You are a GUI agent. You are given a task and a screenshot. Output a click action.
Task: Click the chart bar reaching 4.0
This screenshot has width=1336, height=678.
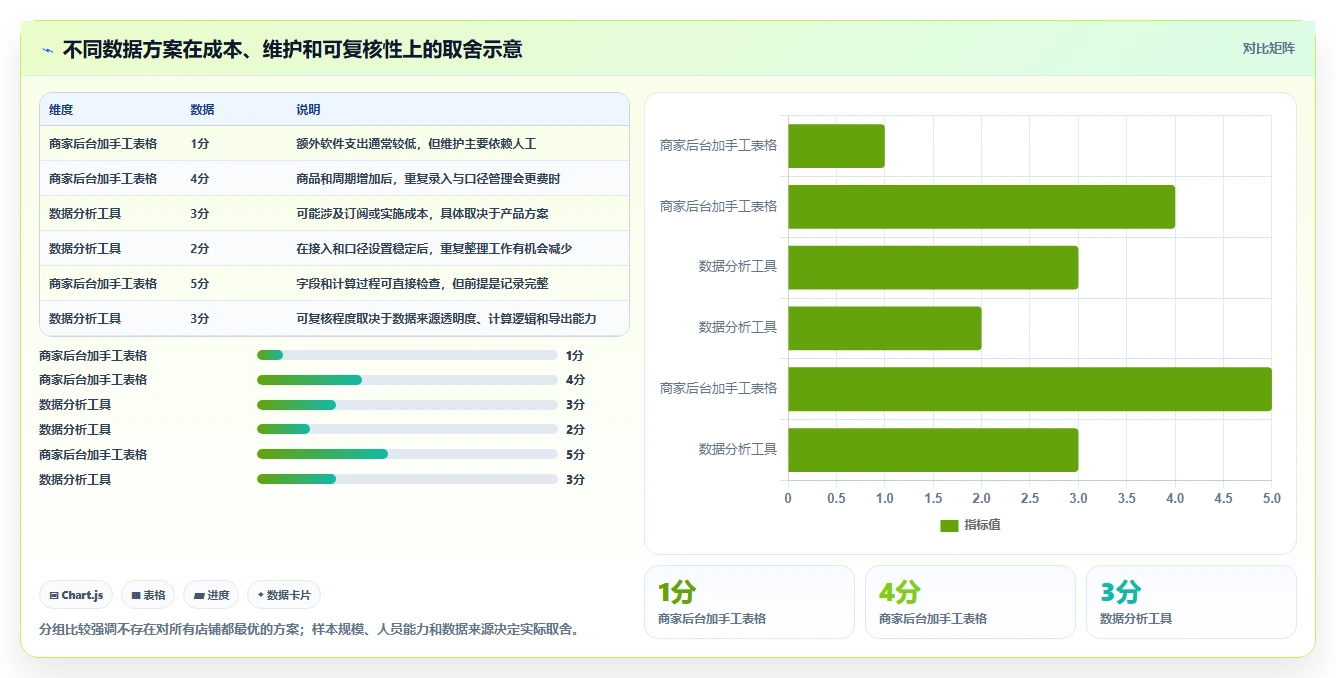[981, 207]
